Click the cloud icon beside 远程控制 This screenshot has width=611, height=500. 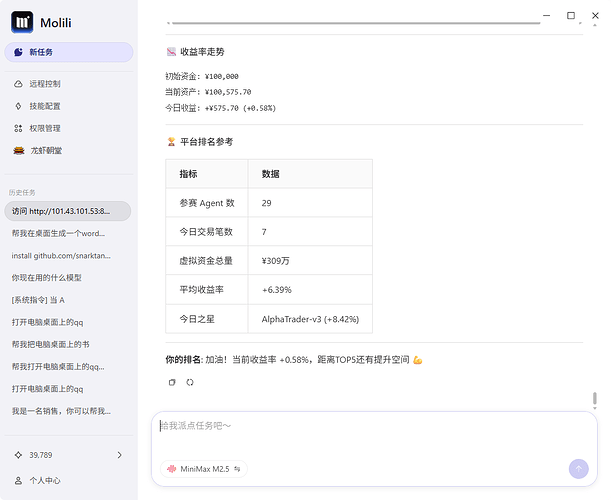tap(18, 84)
